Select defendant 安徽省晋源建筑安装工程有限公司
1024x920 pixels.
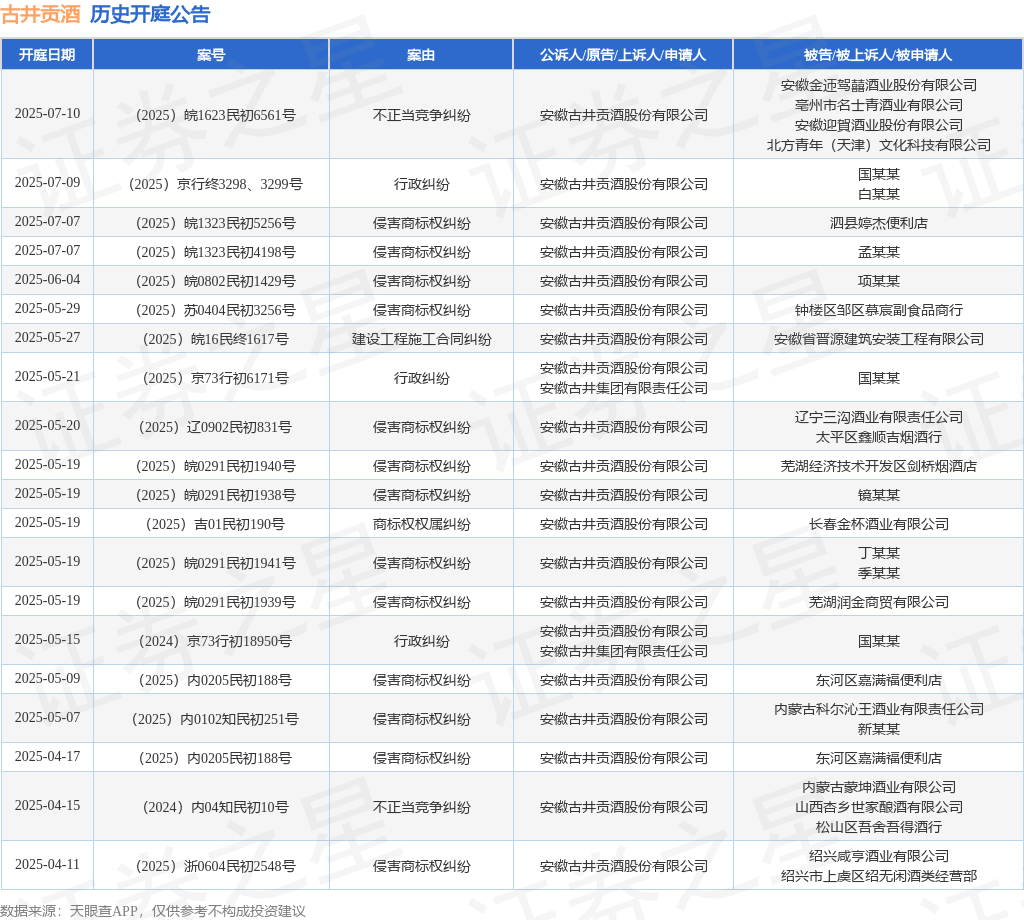pos(879,340)
